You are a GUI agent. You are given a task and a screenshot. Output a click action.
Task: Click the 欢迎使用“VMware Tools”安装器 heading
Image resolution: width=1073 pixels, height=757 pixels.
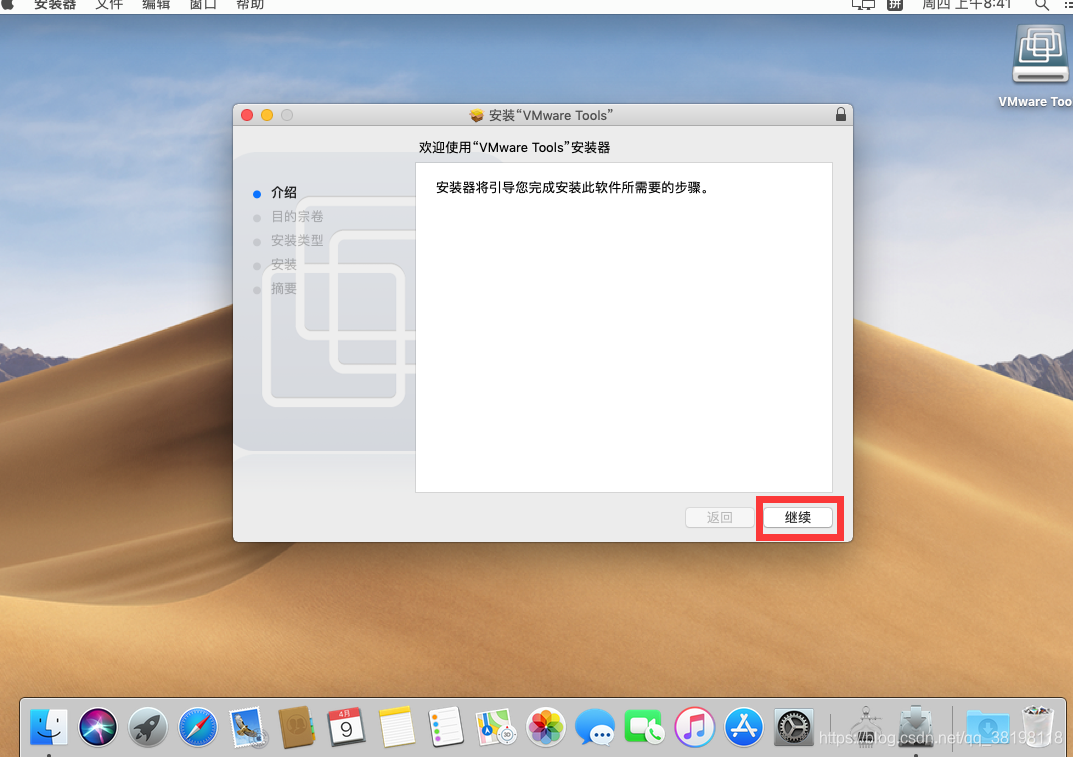(514, 147)
